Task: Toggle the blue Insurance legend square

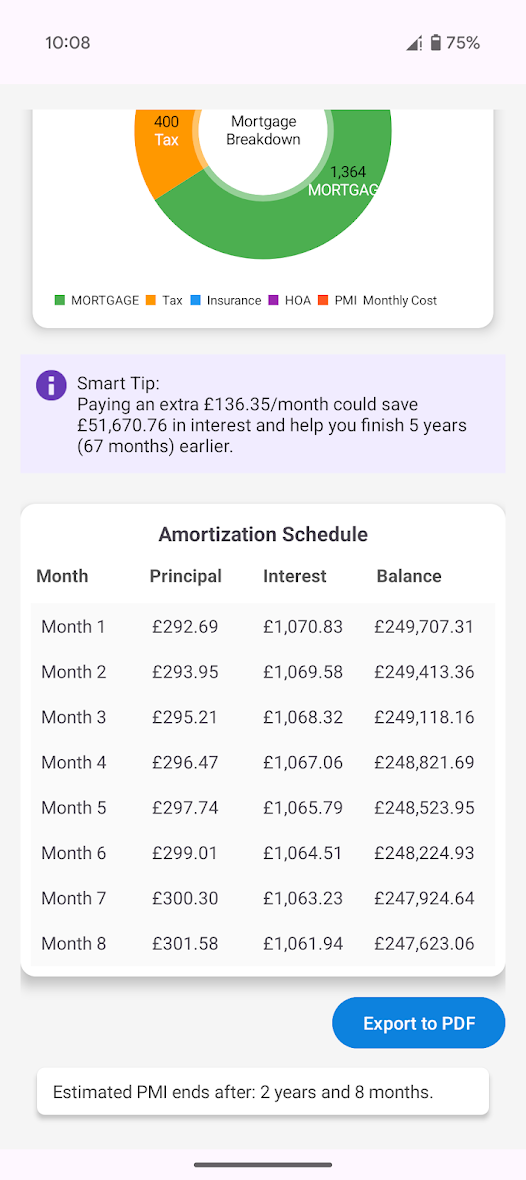Action: [x=196, y=300]
